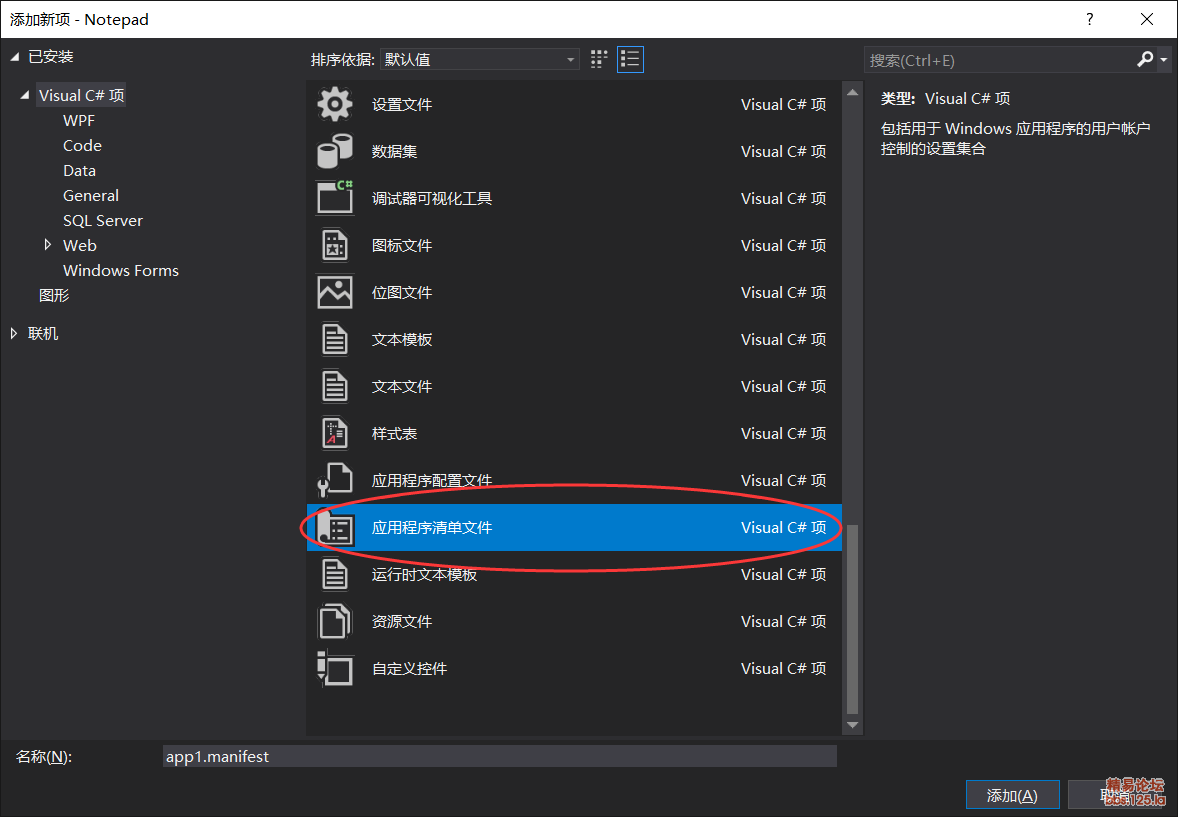The width and height of the screenshot is (1178, 817).
Task: Click Visual C# 项 type in 自定义控件 row
Action: tap(784, 668)
